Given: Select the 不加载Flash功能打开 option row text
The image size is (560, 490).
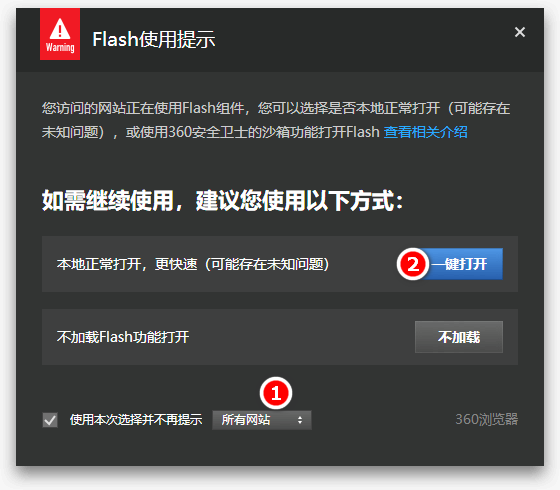Looking at the screenshot, I should click(x=123, y=337).
